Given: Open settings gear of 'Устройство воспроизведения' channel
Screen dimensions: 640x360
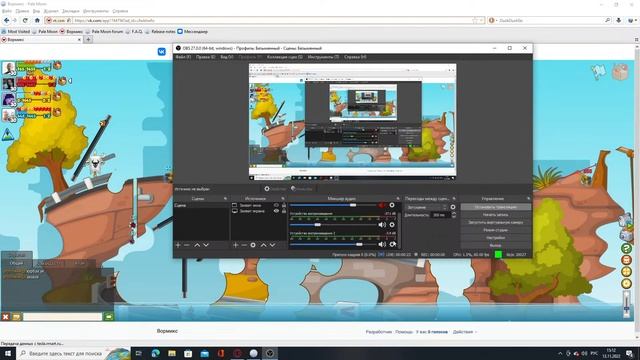Looking at the screenshot, I should (392, 224).
